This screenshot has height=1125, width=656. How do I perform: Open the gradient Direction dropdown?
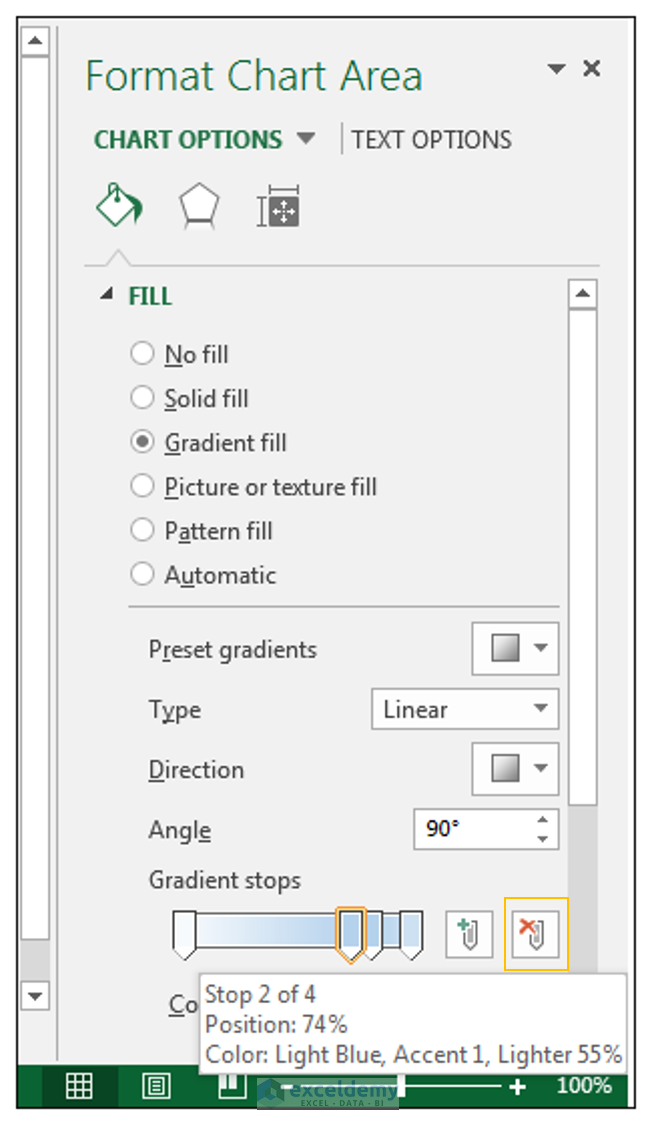[x=515, y=769]
